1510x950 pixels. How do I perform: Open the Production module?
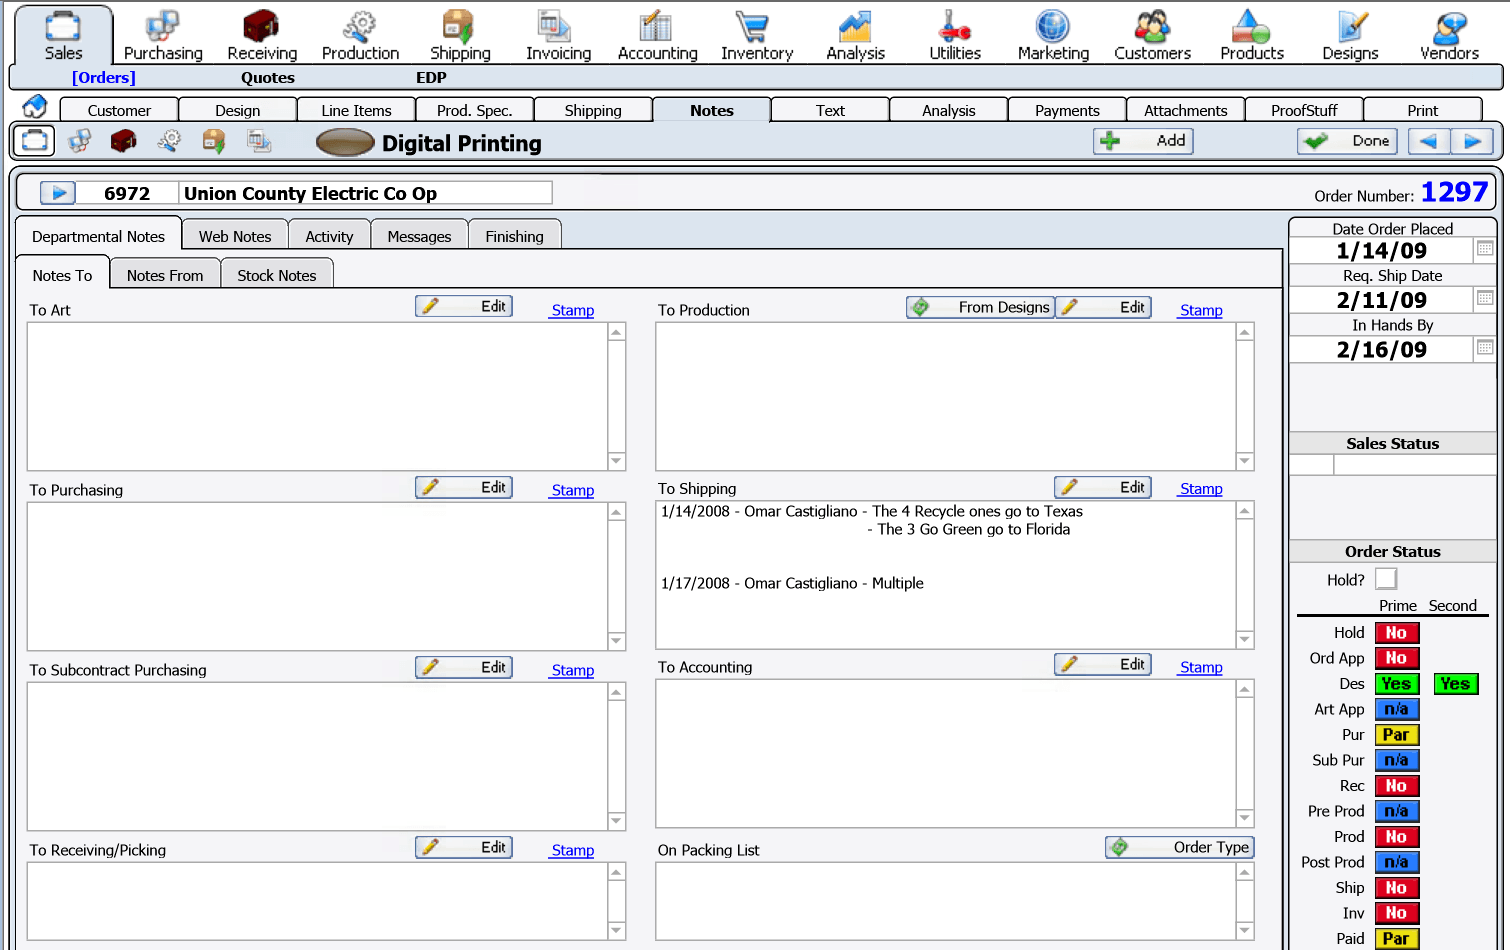(360, 35)
